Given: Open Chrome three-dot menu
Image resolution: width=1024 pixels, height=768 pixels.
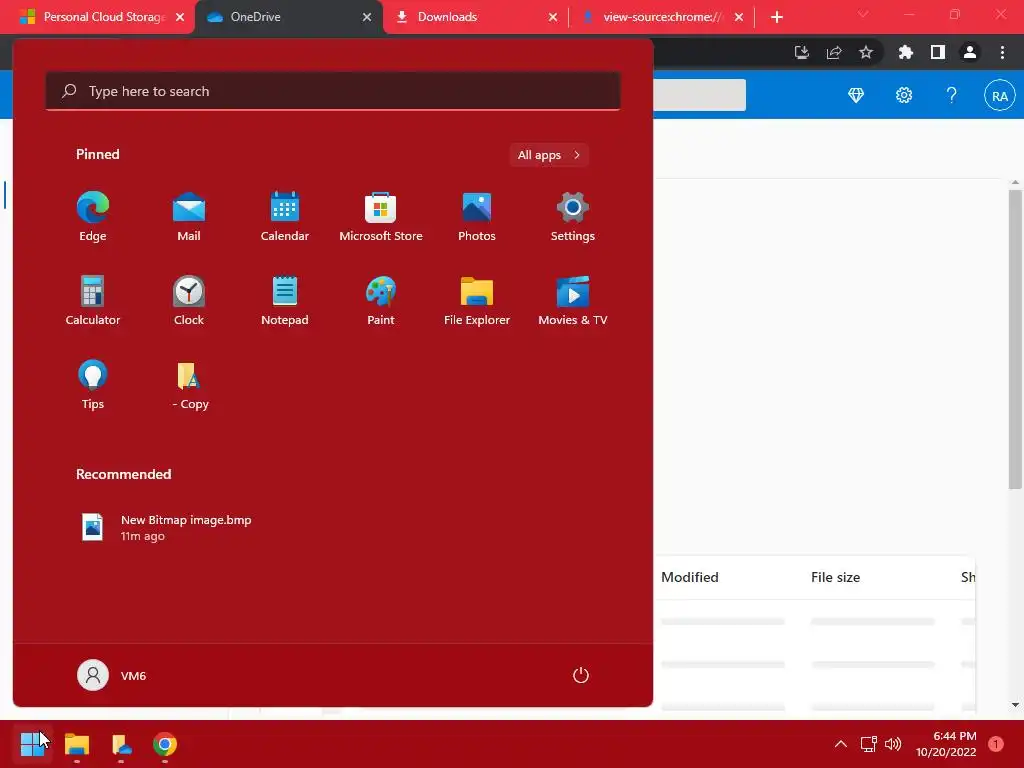Looking at the screenshot, I should pos(1002,52).
